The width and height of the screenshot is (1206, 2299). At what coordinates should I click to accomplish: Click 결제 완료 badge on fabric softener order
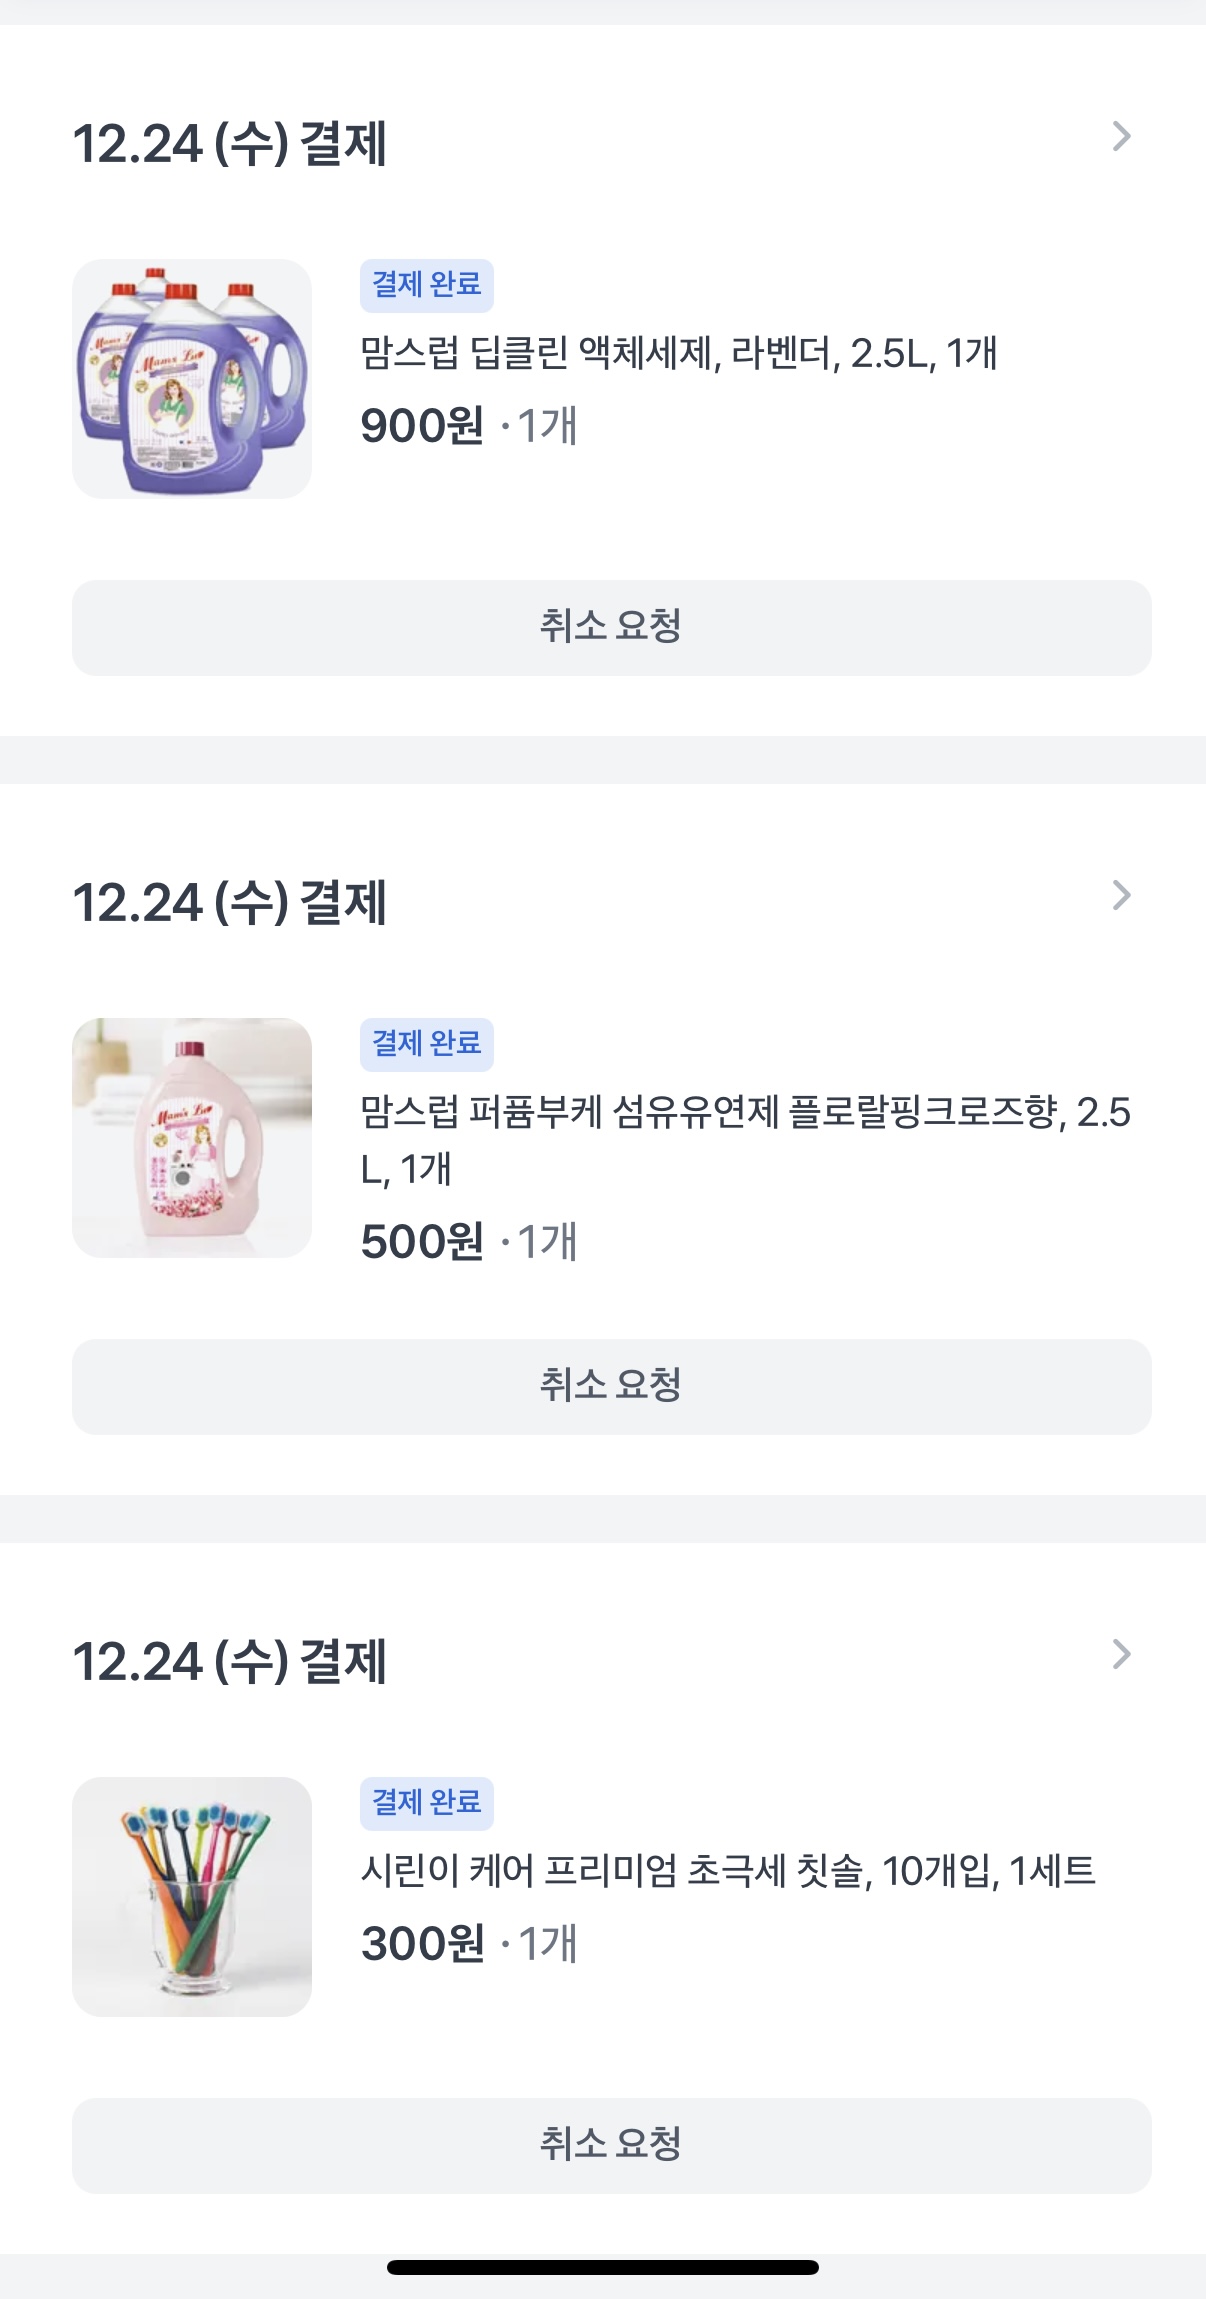[x=427, y=1044]
